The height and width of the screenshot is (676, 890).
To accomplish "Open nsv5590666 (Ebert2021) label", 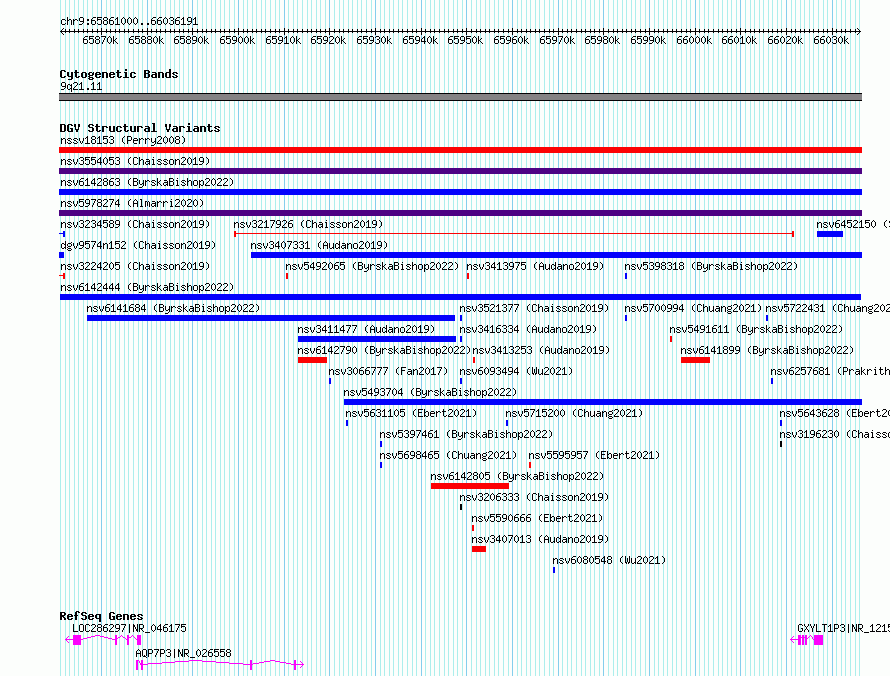I will (538, 518).
